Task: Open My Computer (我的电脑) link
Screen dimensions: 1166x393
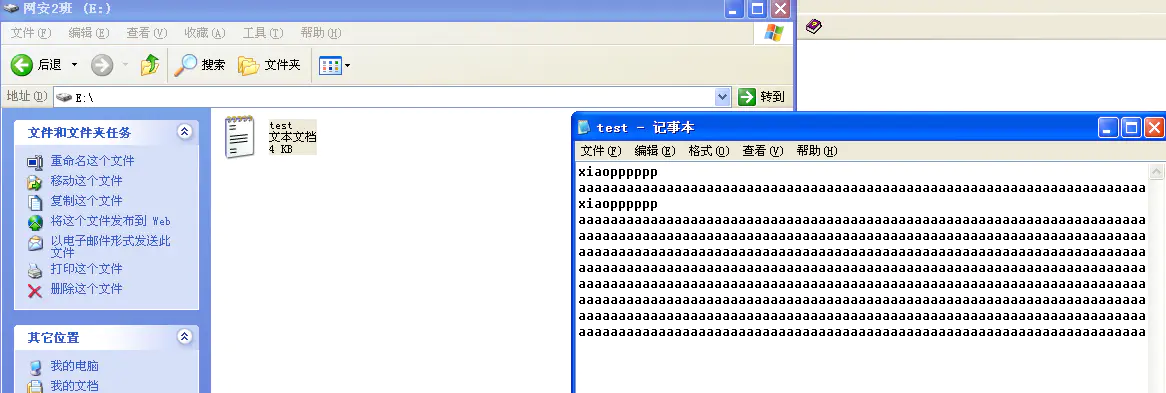Action: 74,366
